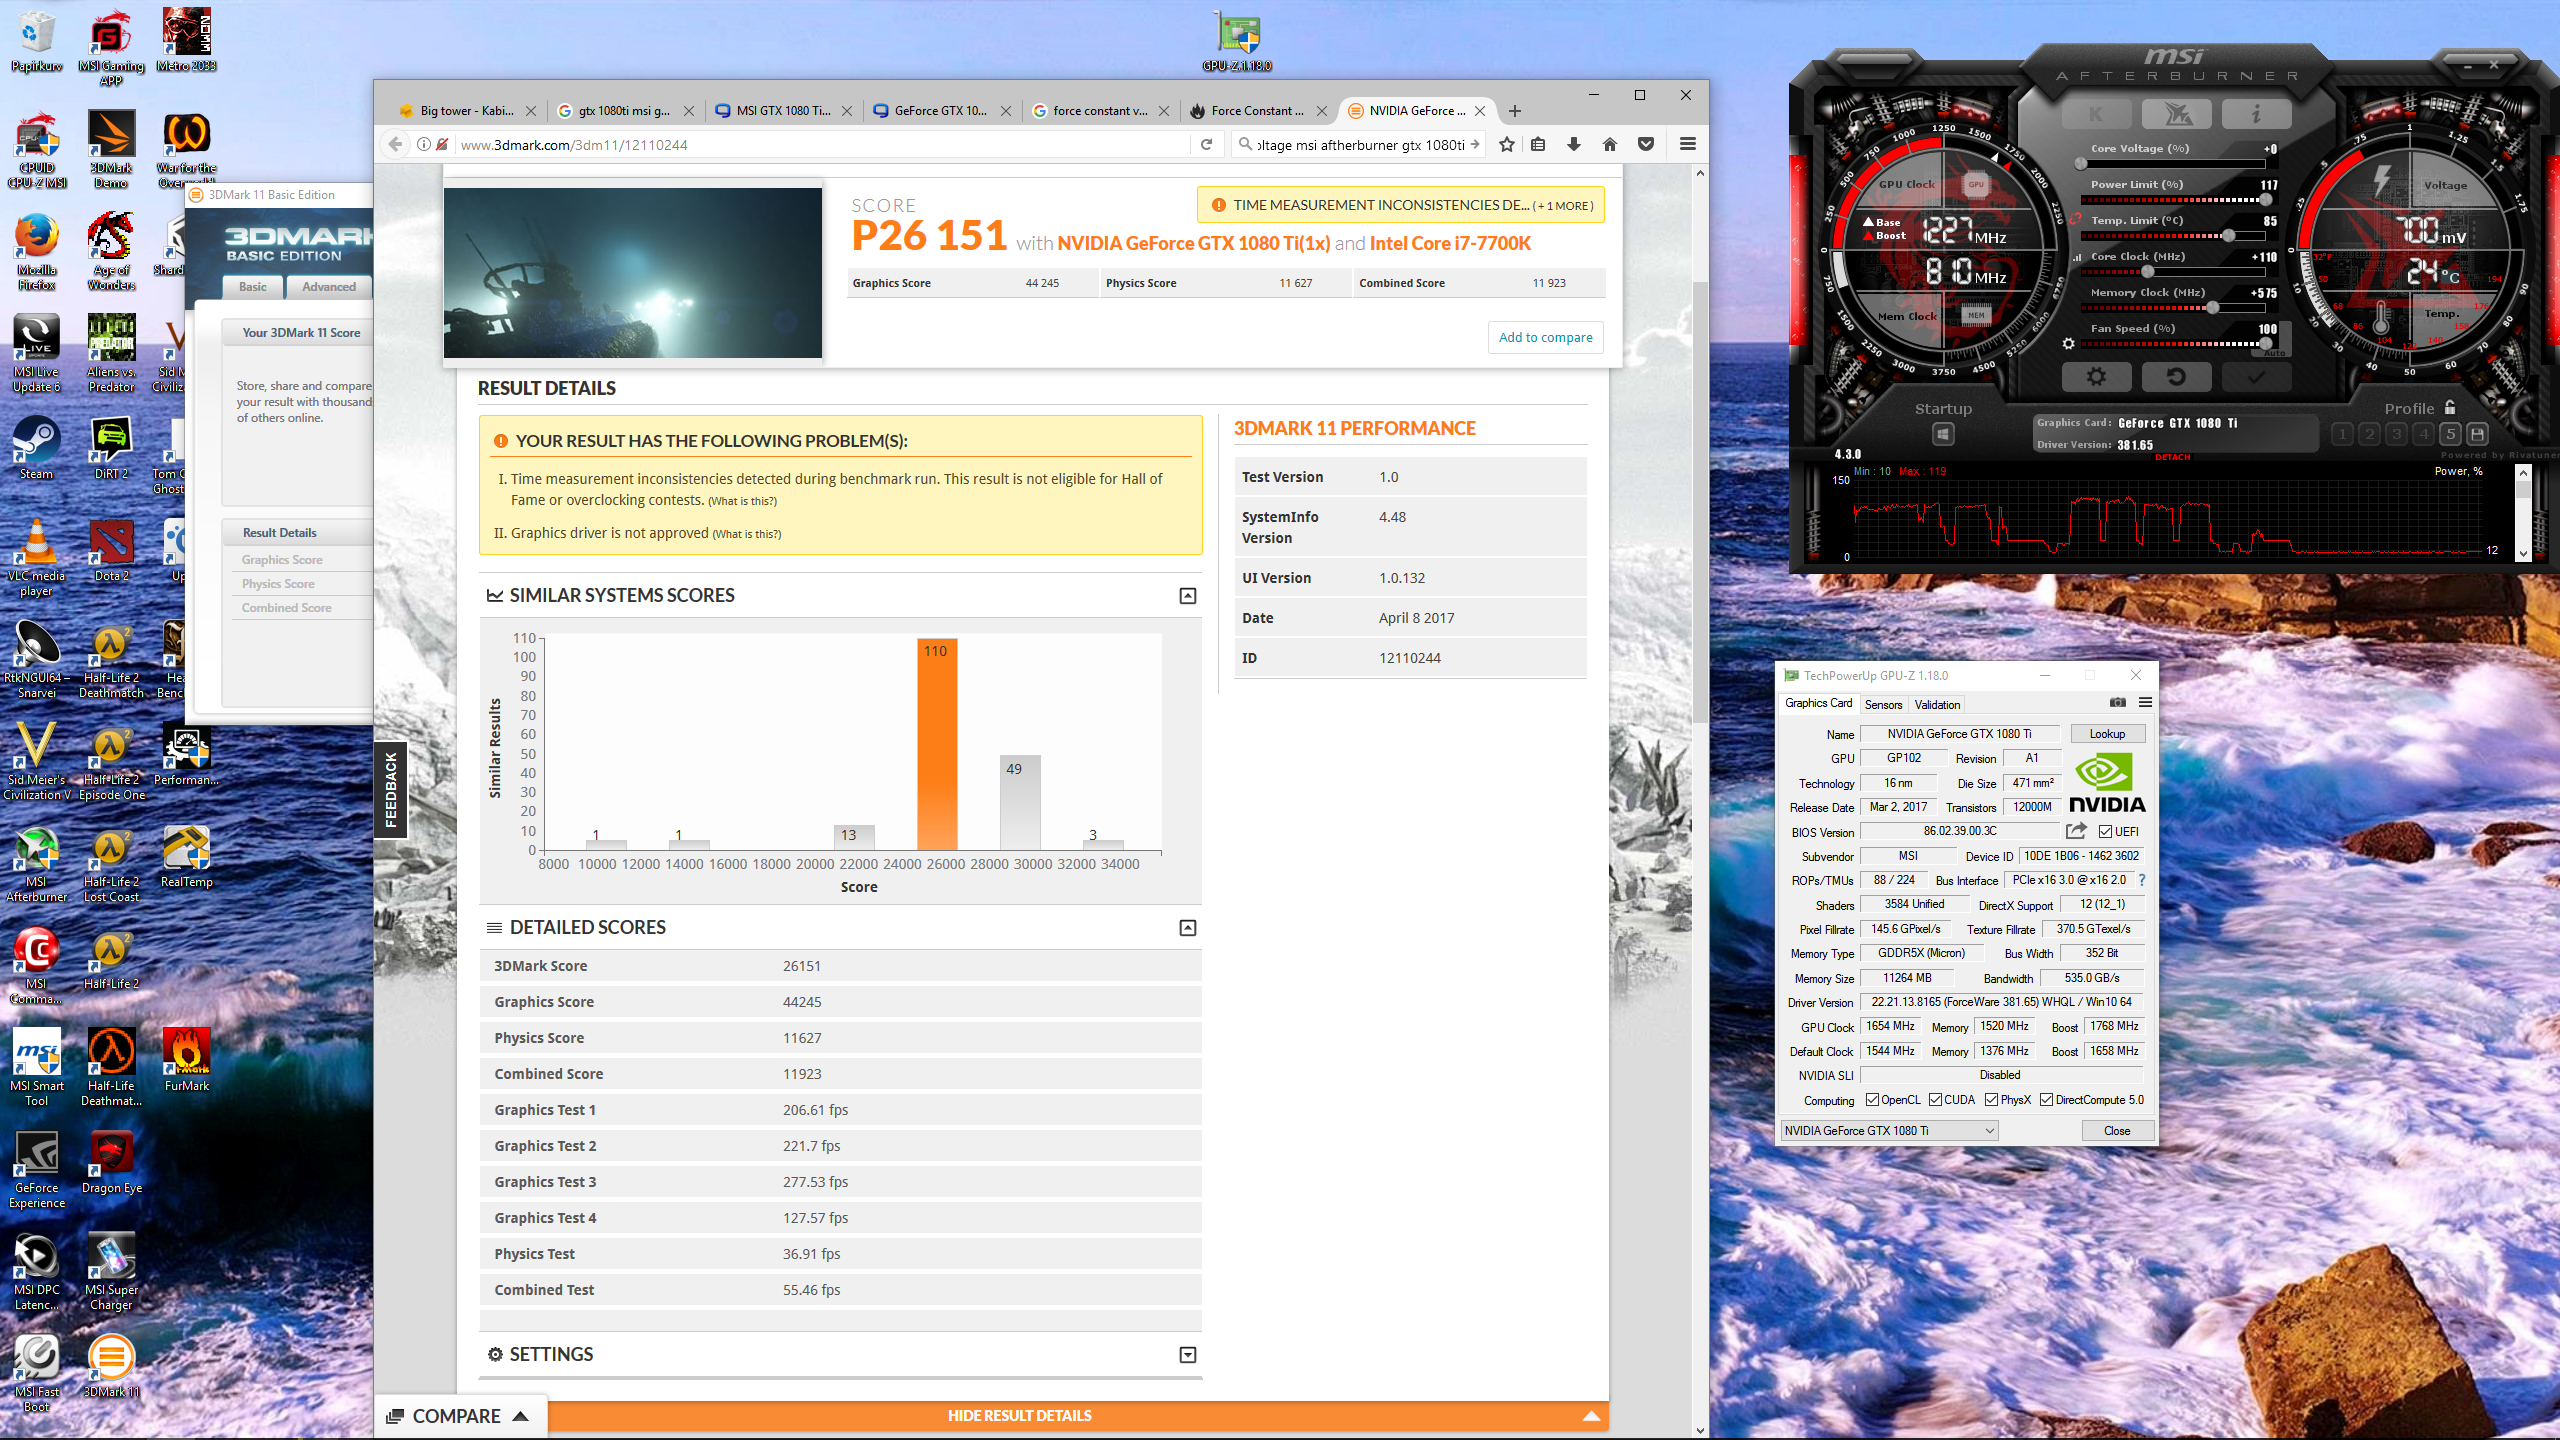Toggle the fan speed Auto button
This screenshot has width=2560, height=1440.
(2274, 354)
